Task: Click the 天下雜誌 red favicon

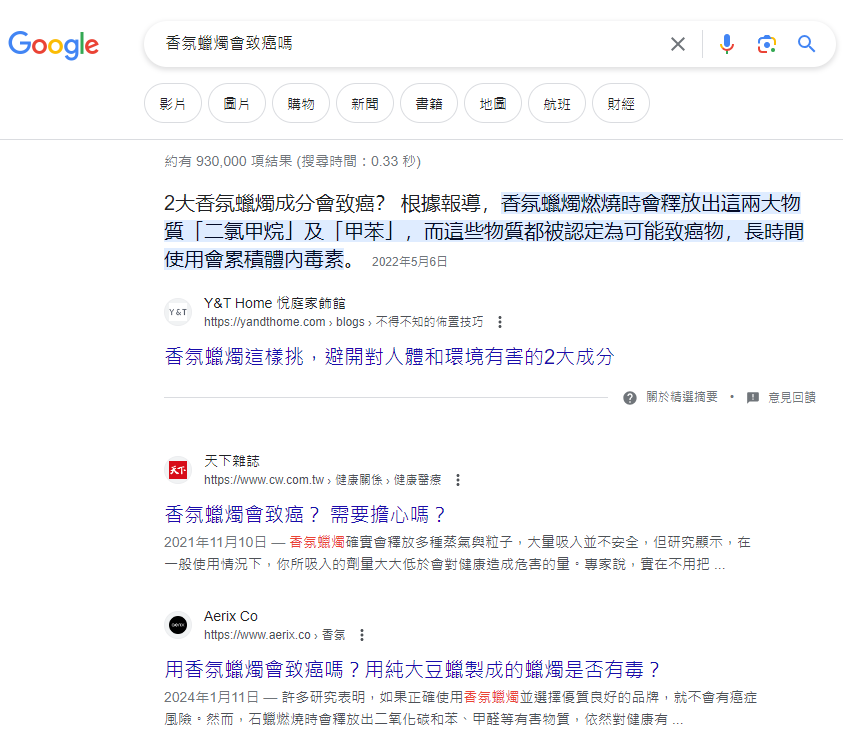Action: [178, 470]
